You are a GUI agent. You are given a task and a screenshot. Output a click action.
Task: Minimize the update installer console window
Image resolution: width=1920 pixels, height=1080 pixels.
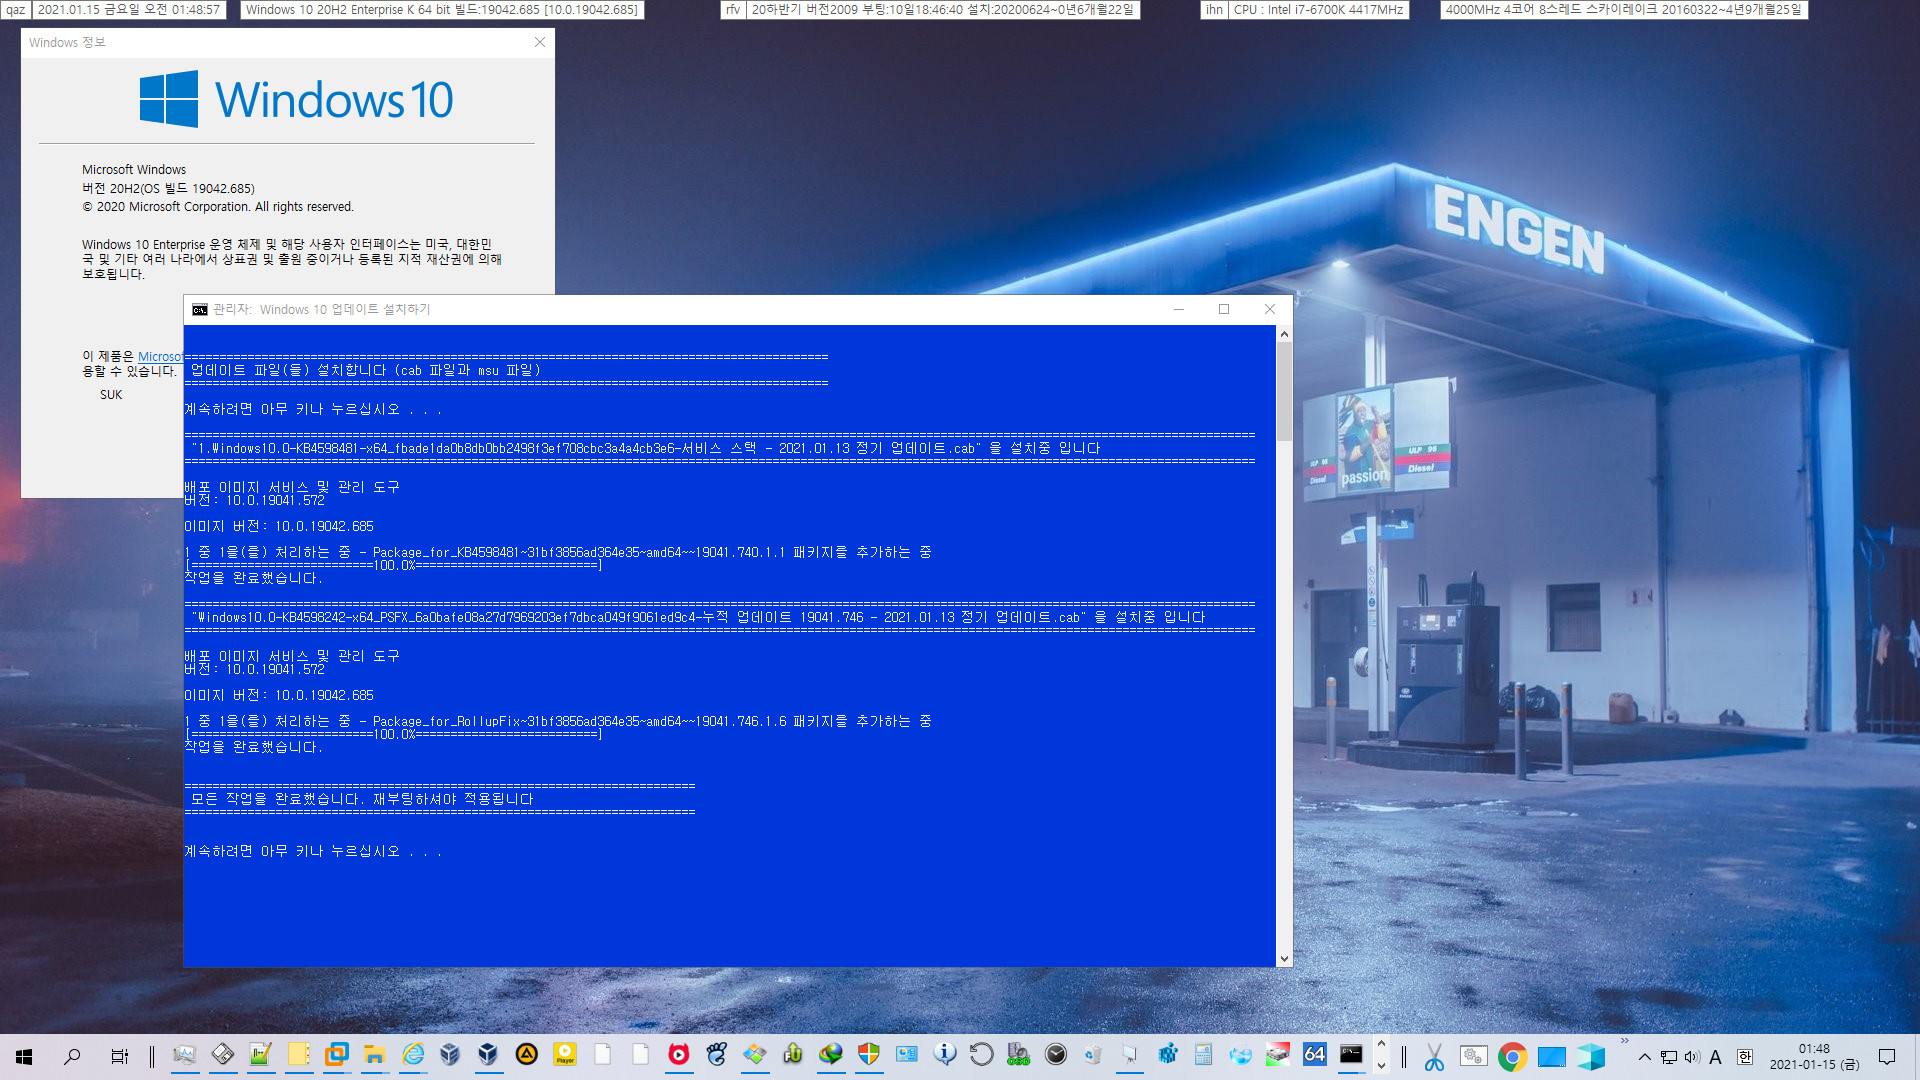pyautogui.click(x=1179, y=309)
